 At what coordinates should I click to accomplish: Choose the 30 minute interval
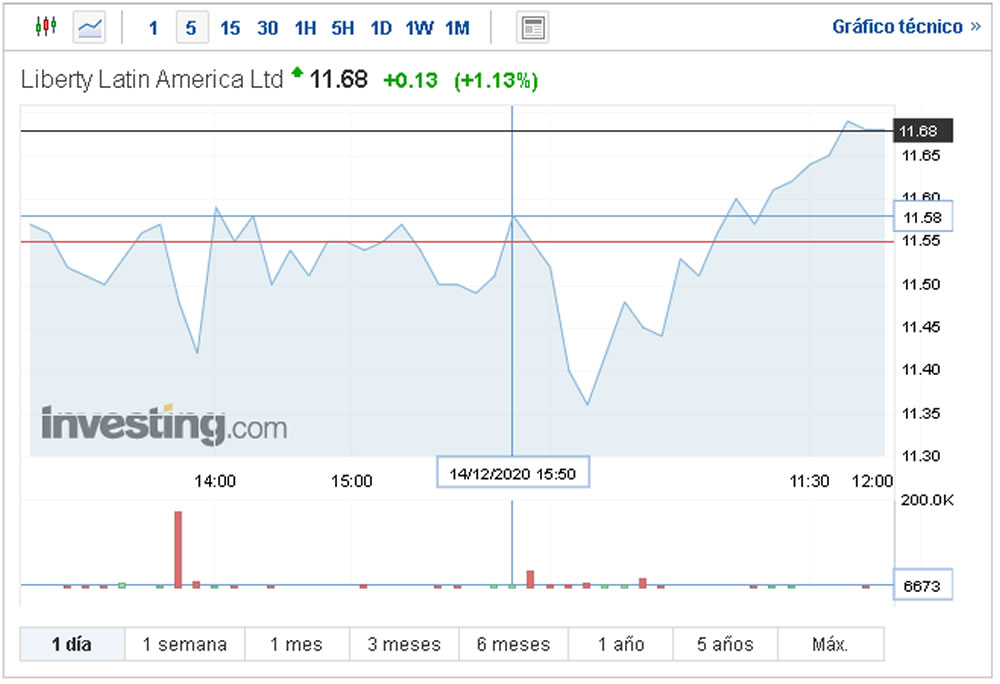point(268,28)
